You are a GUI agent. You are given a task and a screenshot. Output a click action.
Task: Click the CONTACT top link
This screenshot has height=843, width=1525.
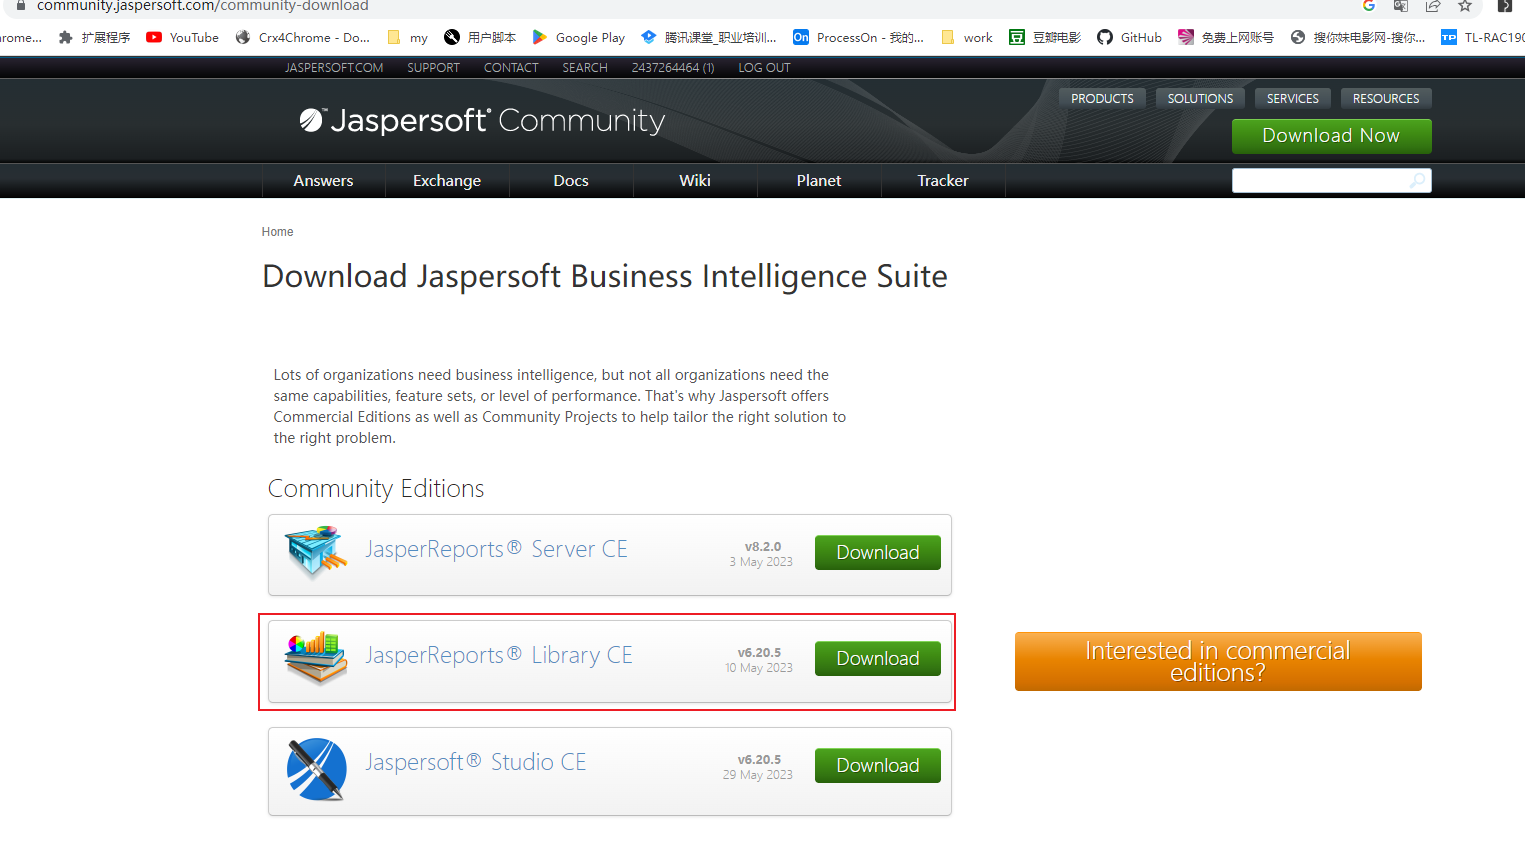coord(511,68)
